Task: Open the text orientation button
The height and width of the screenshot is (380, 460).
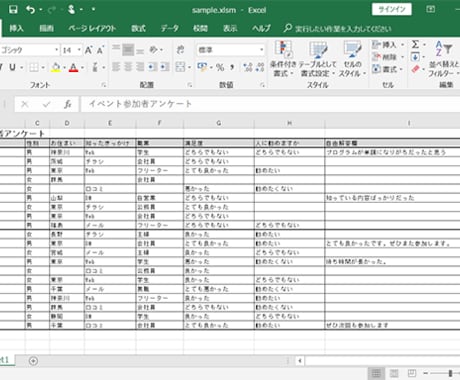Action: pyautogui.click(x=154, y=50)
